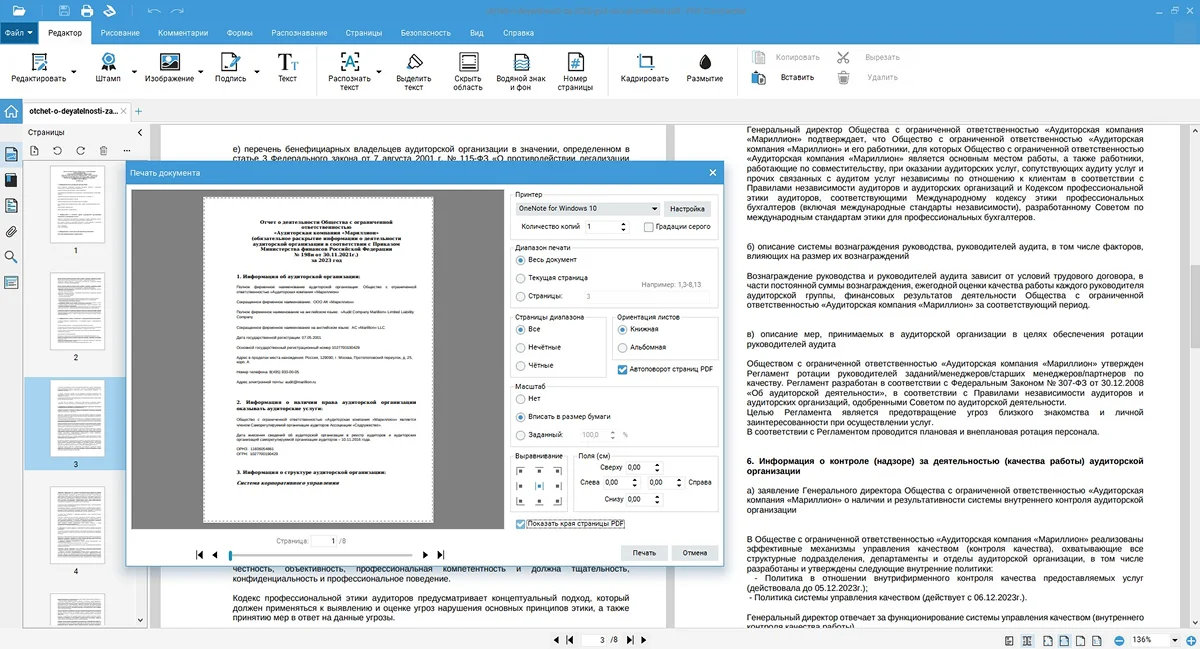Click Распознать текст OCR tool
The width and height of the screenshot is (1200, 649).
[349, 71]
